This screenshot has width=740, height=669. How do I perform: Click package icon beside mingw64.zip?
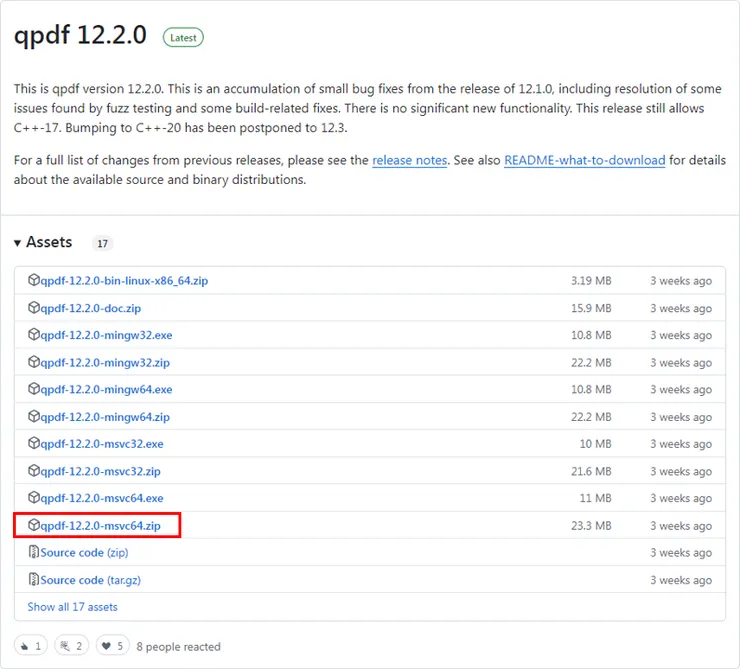point(34,416)
